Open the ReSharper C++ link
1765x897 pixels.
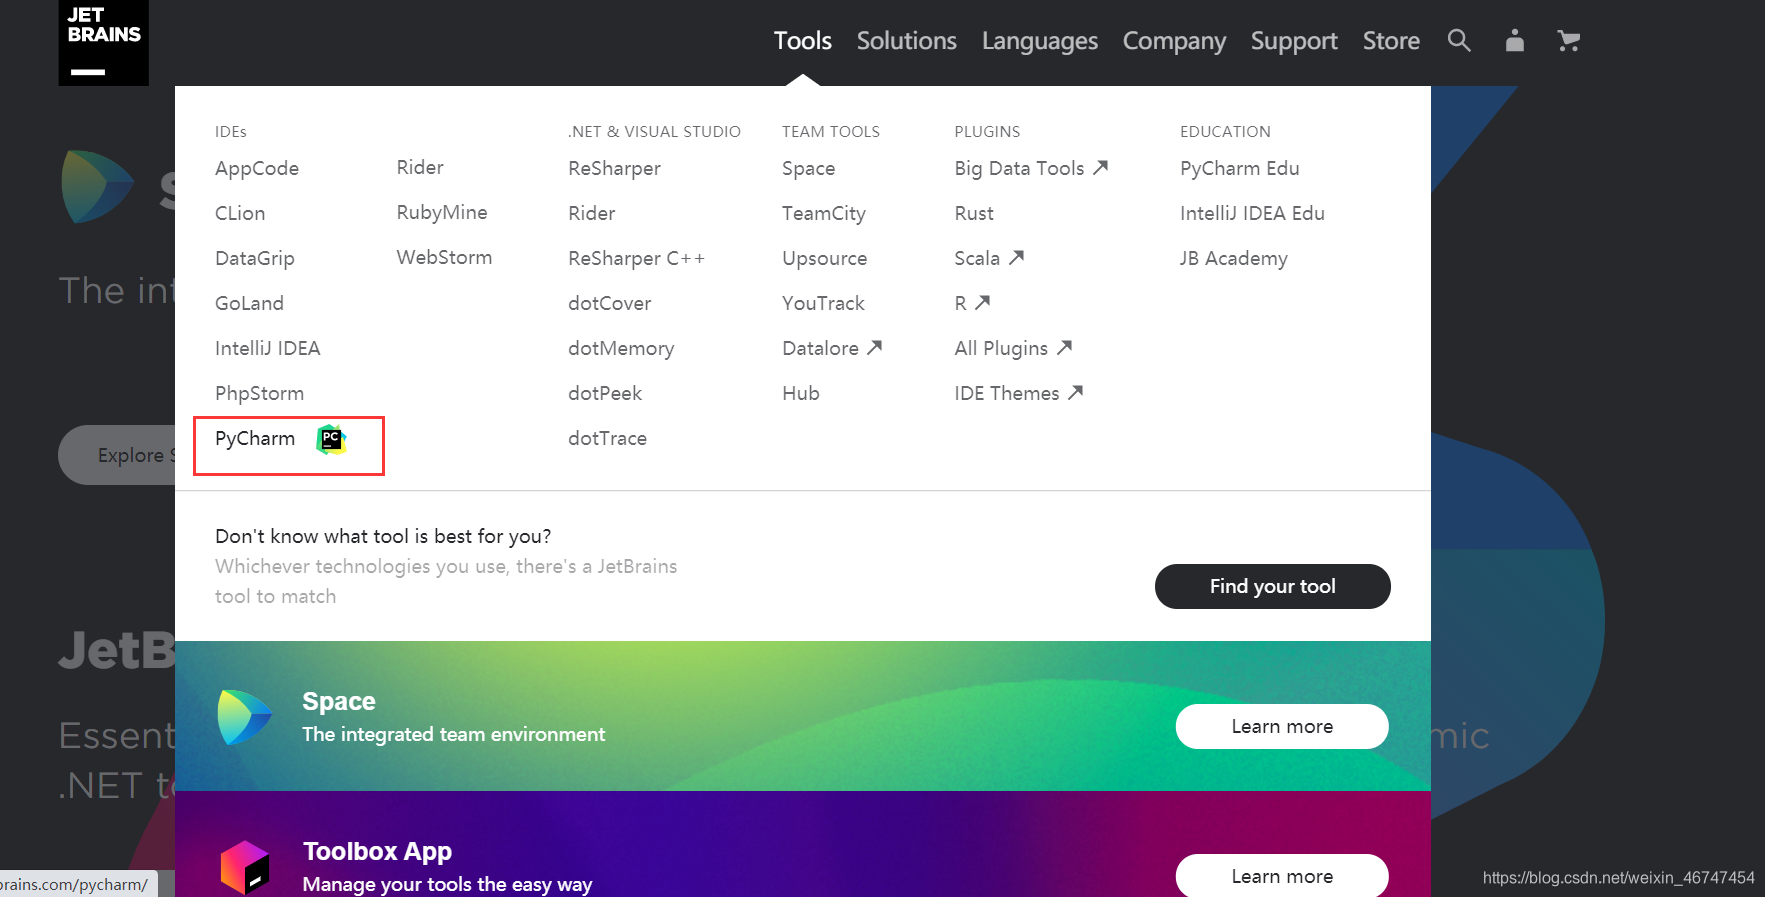click(x=636, y=259)
